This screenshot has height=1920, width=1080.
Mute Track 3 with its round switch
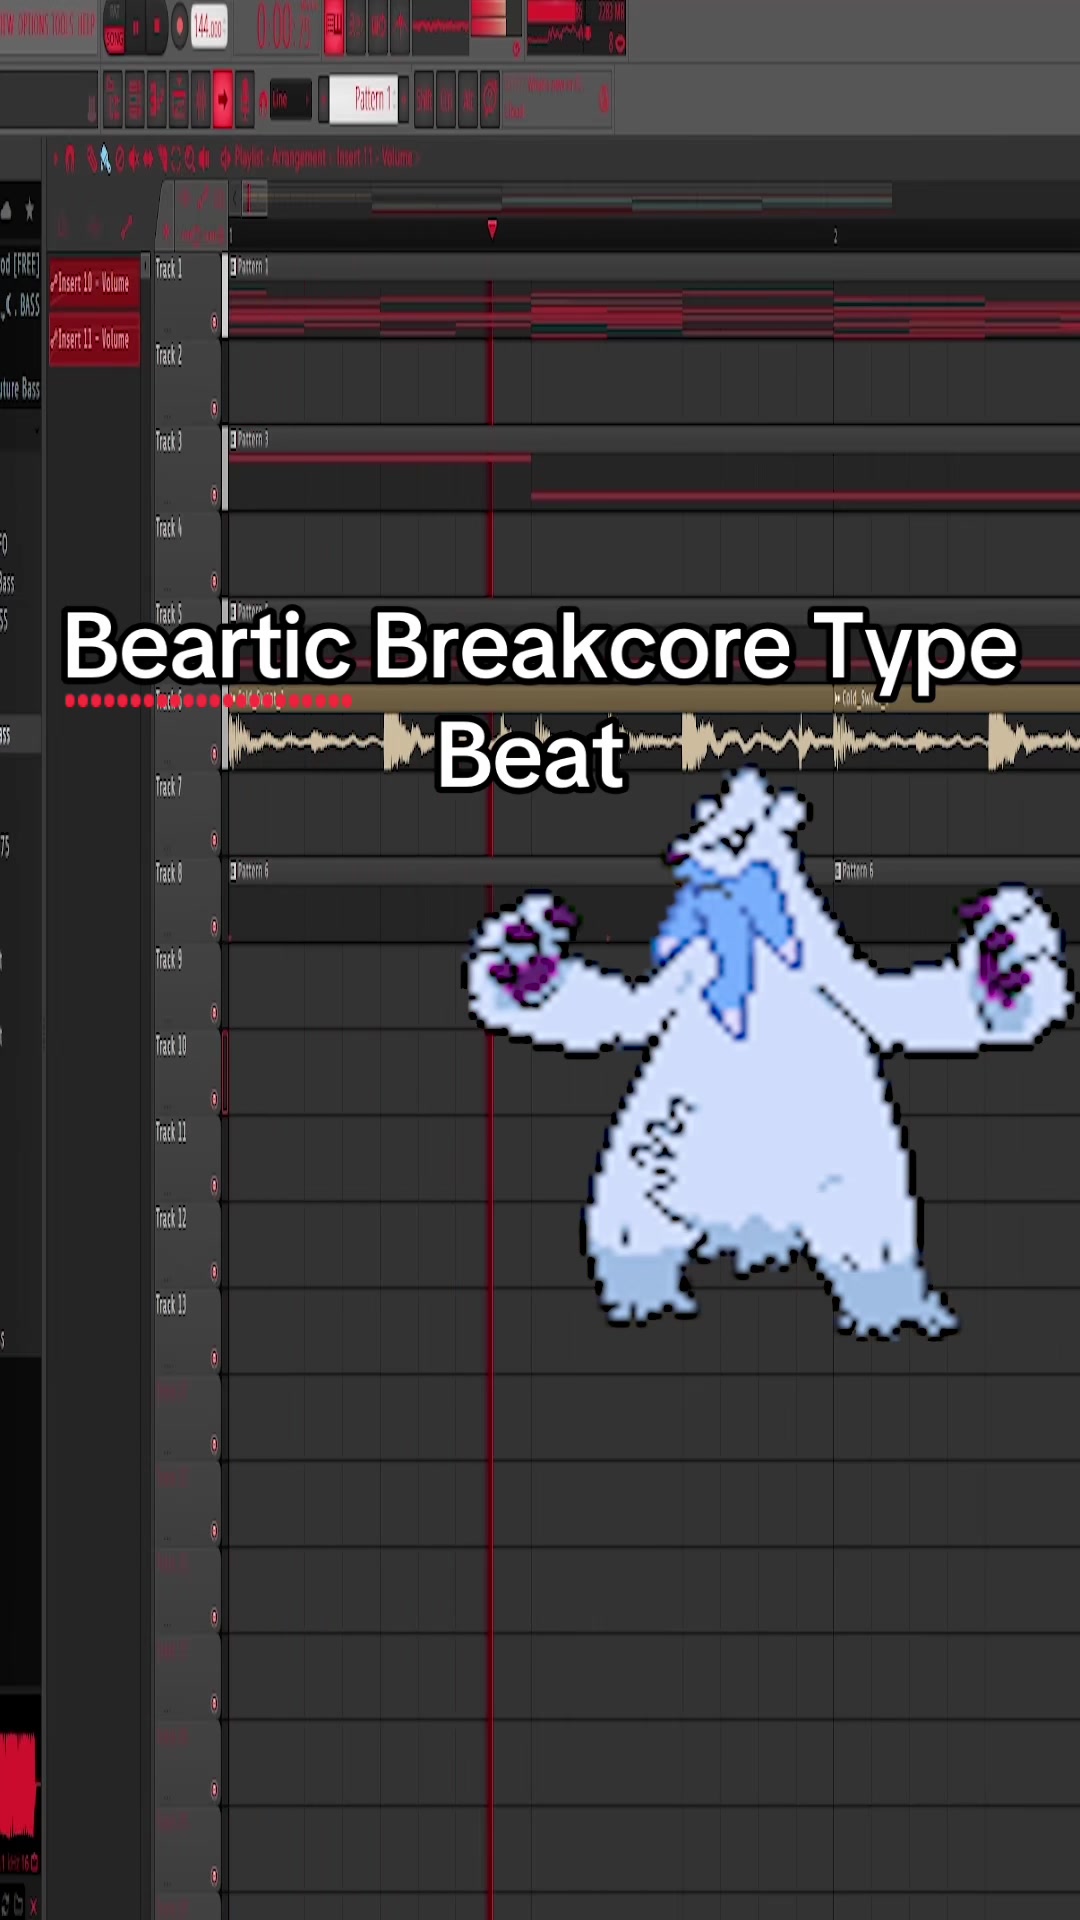214,495
